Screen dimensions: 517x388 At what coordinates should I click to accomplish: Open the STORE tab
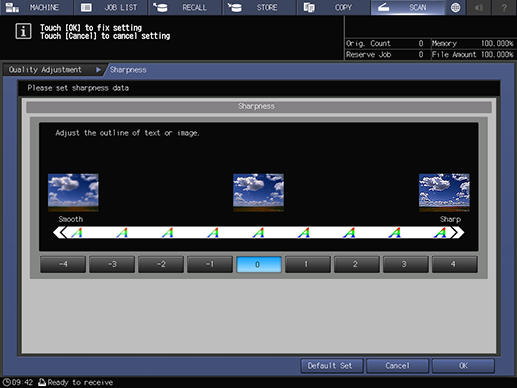tap(259, 7)
